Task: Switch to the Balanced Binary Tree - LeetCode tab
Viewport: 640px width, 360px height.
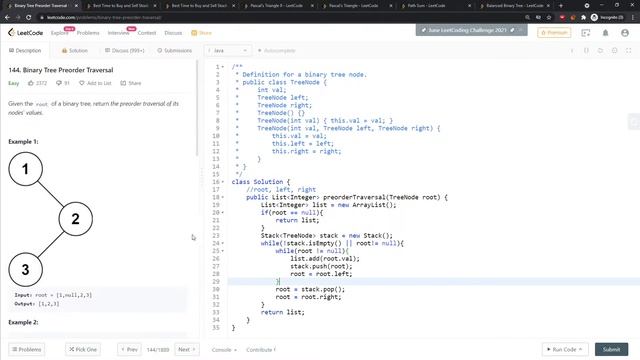Action: point(515,6)
